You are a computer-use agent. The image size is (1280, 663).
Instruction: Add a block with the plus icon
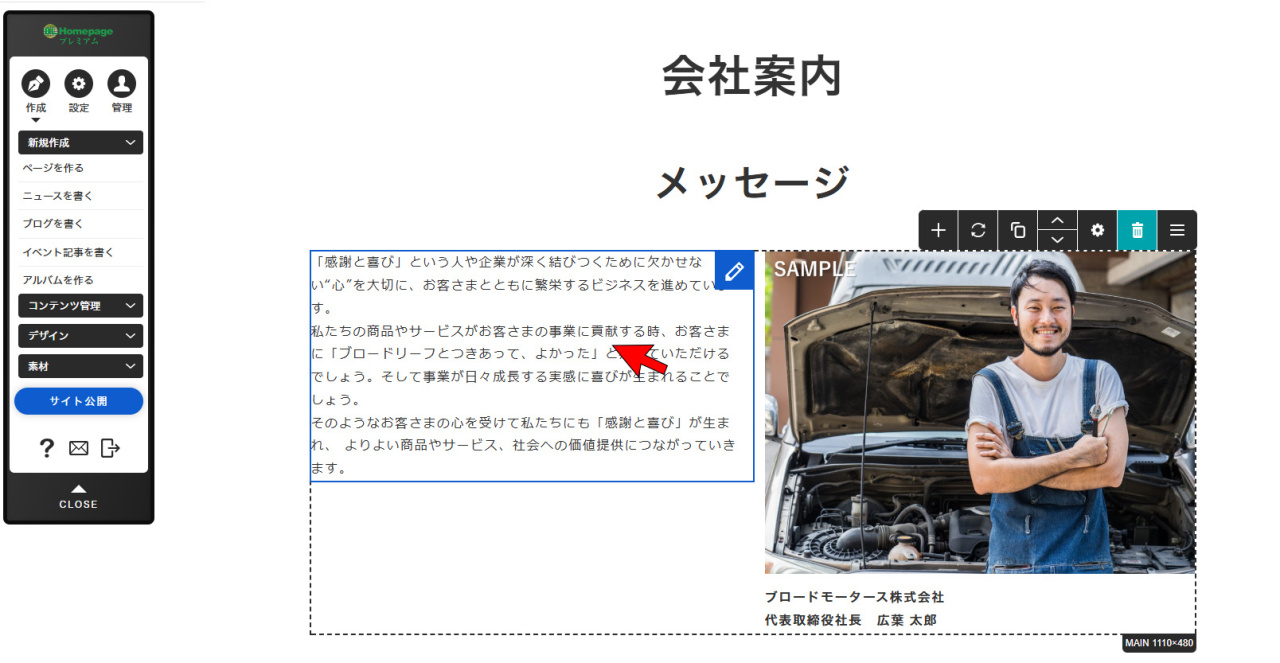938,230
